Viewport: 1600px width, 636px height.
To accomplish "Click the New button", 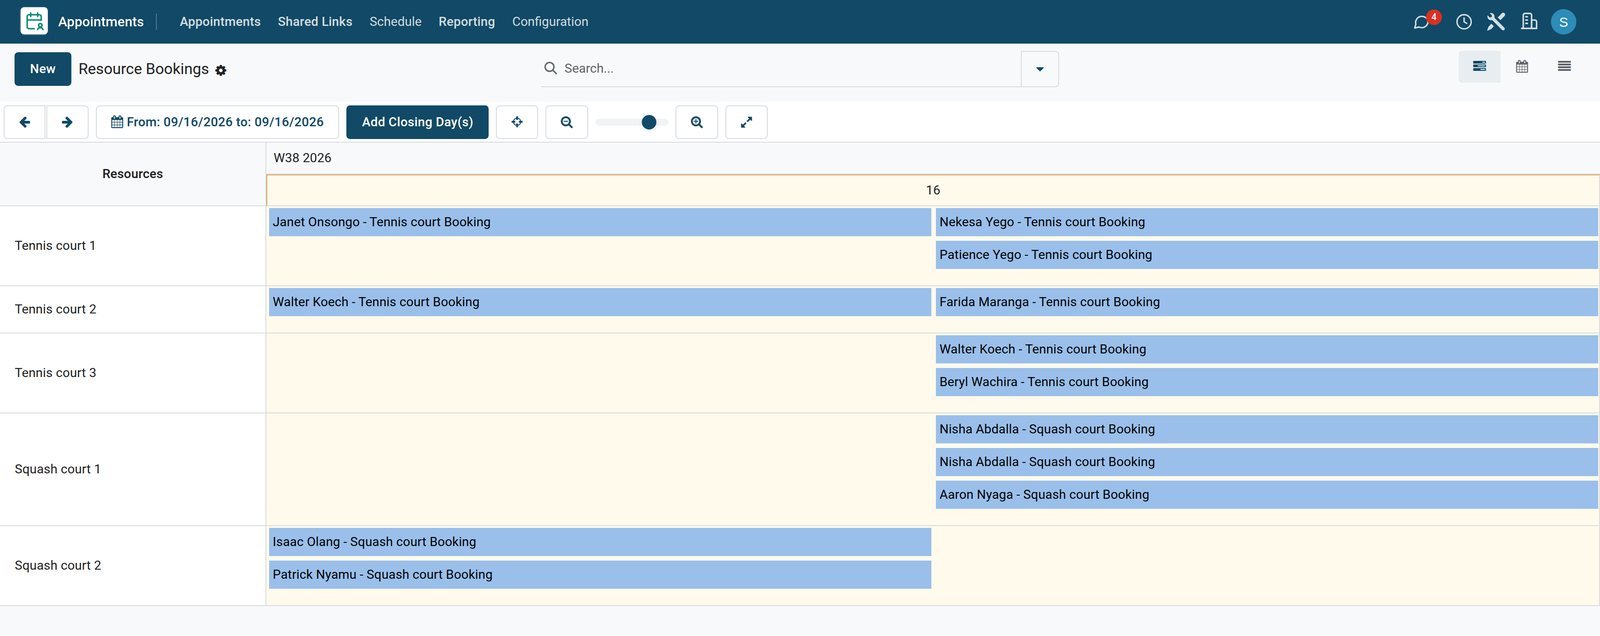I will pos(43,69).
